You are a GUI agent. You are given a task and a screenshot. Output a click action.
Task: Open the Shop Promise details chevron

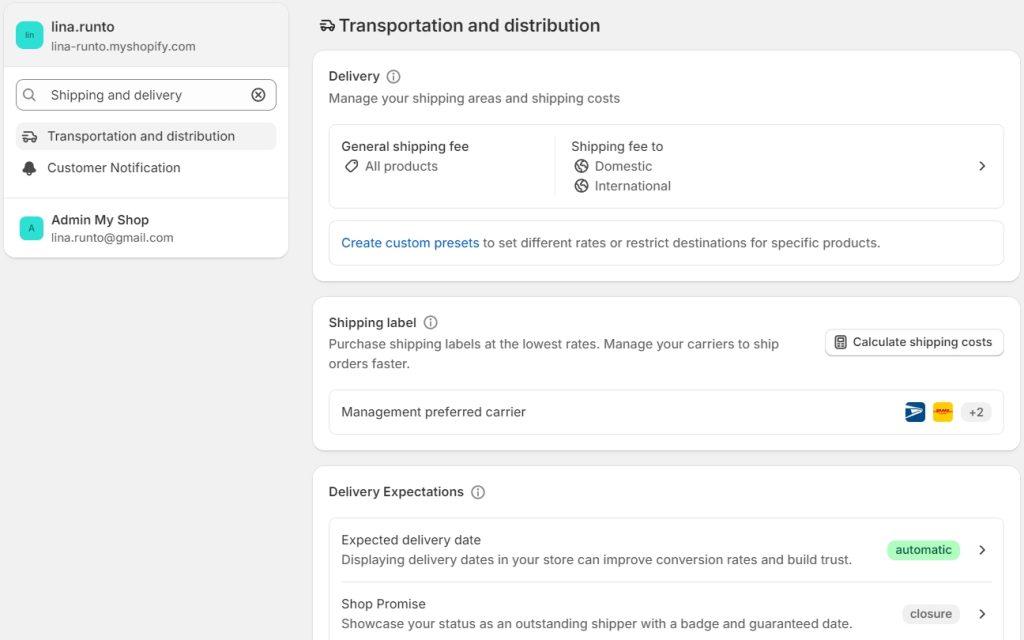982,613
